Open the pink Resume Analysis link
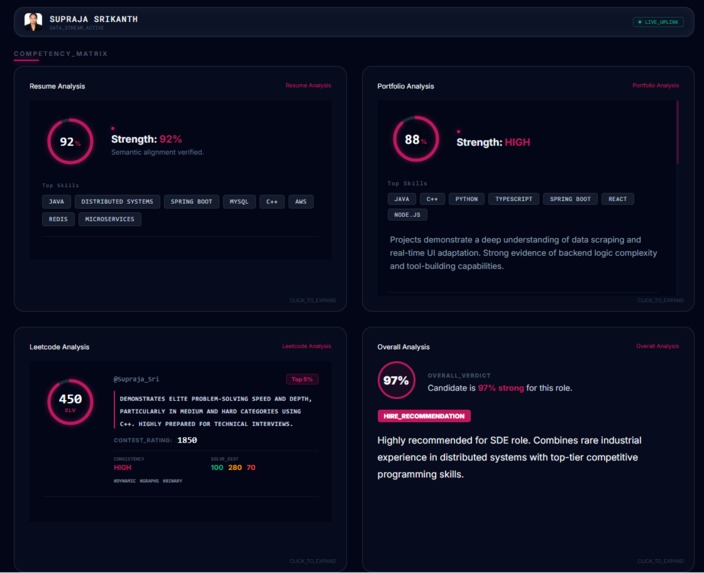The height and width of the screenshot is (573, 704). pyautogui.click(x=308, y=85)
